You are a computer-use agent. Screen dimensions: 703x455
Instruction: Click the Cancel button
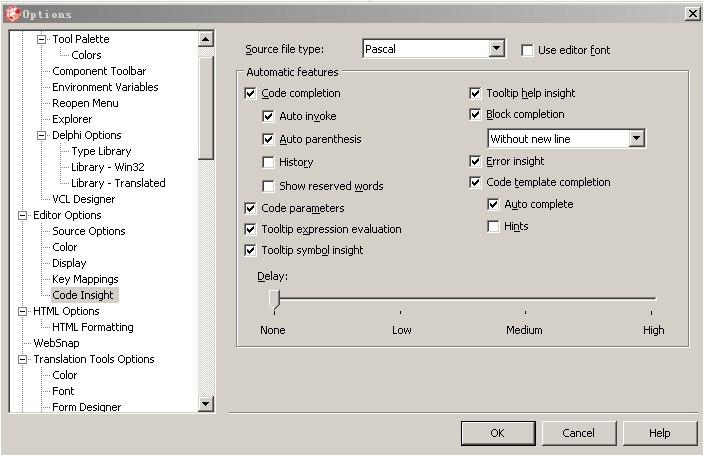point(578,433)
